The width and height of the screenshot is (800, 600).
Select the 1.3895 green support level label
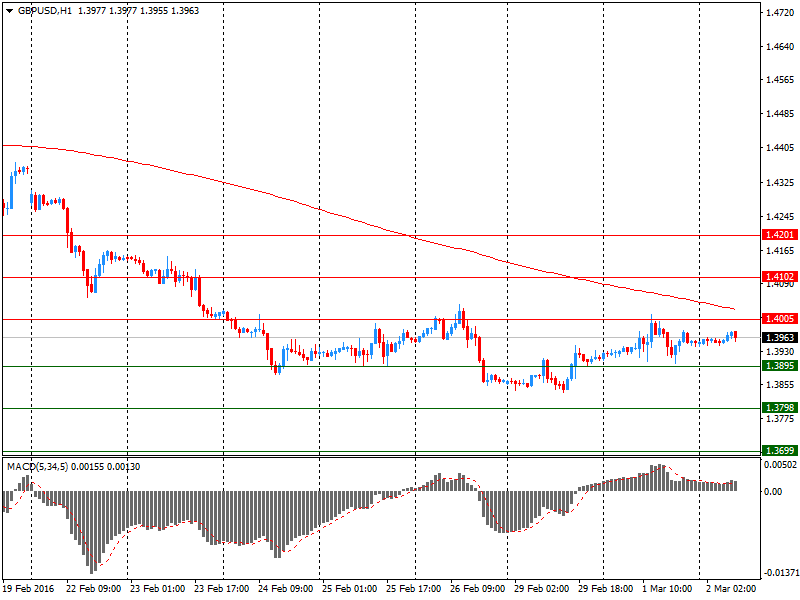click(x=779, y=365)
